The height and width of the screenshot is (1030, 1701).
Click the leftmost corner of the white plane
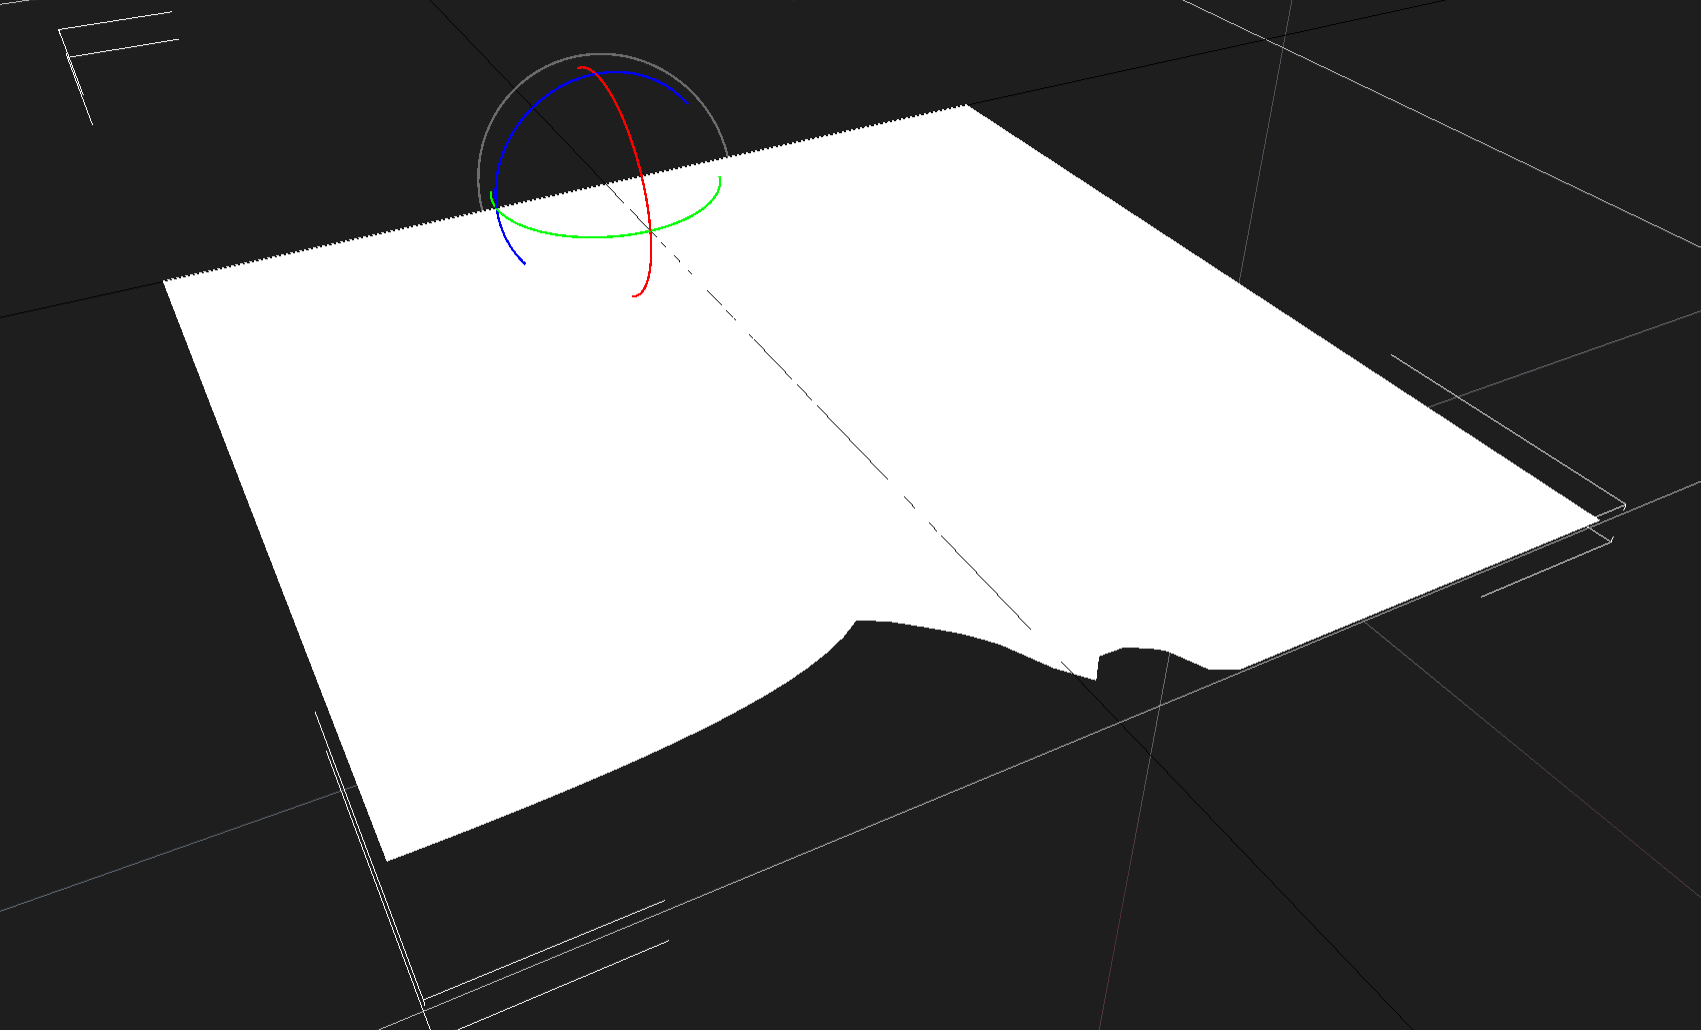point(166,283)
